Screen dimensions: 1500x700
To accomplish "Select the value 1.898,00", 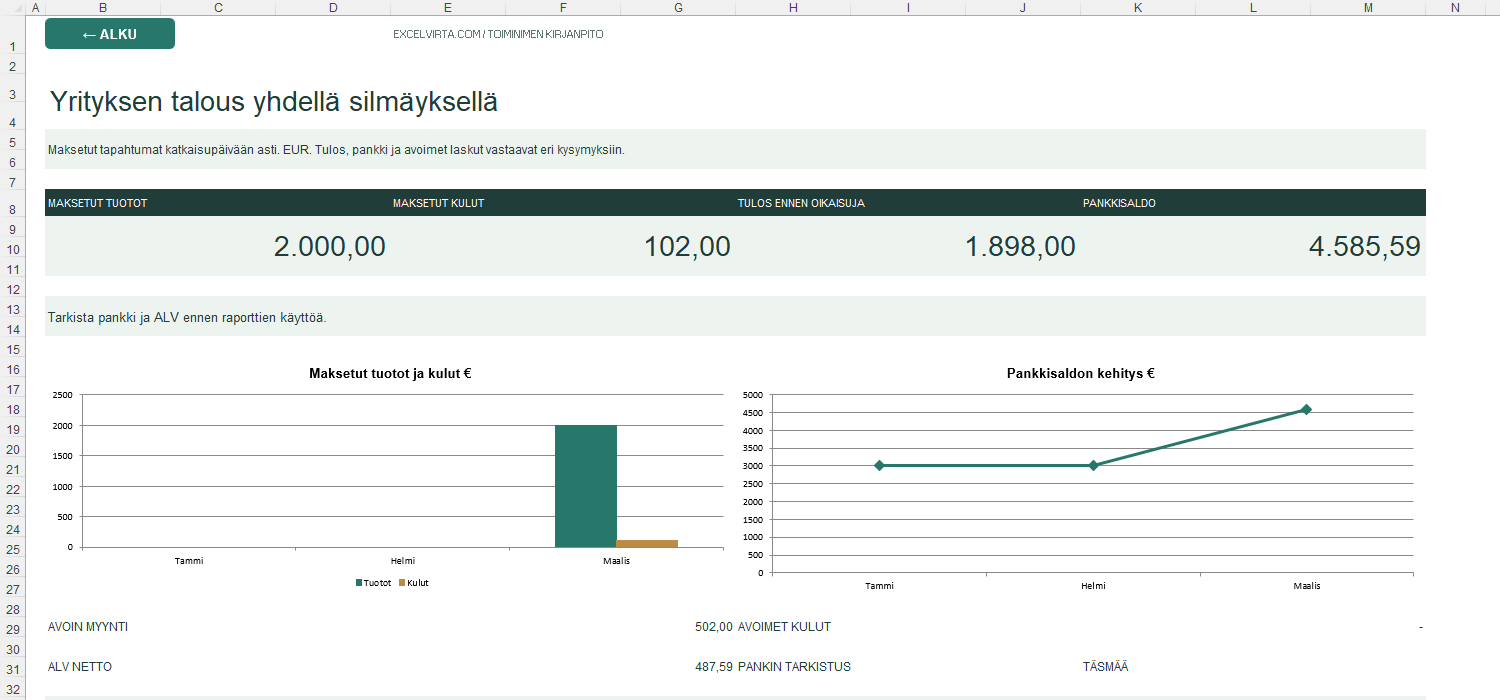I will (1020, 247).
